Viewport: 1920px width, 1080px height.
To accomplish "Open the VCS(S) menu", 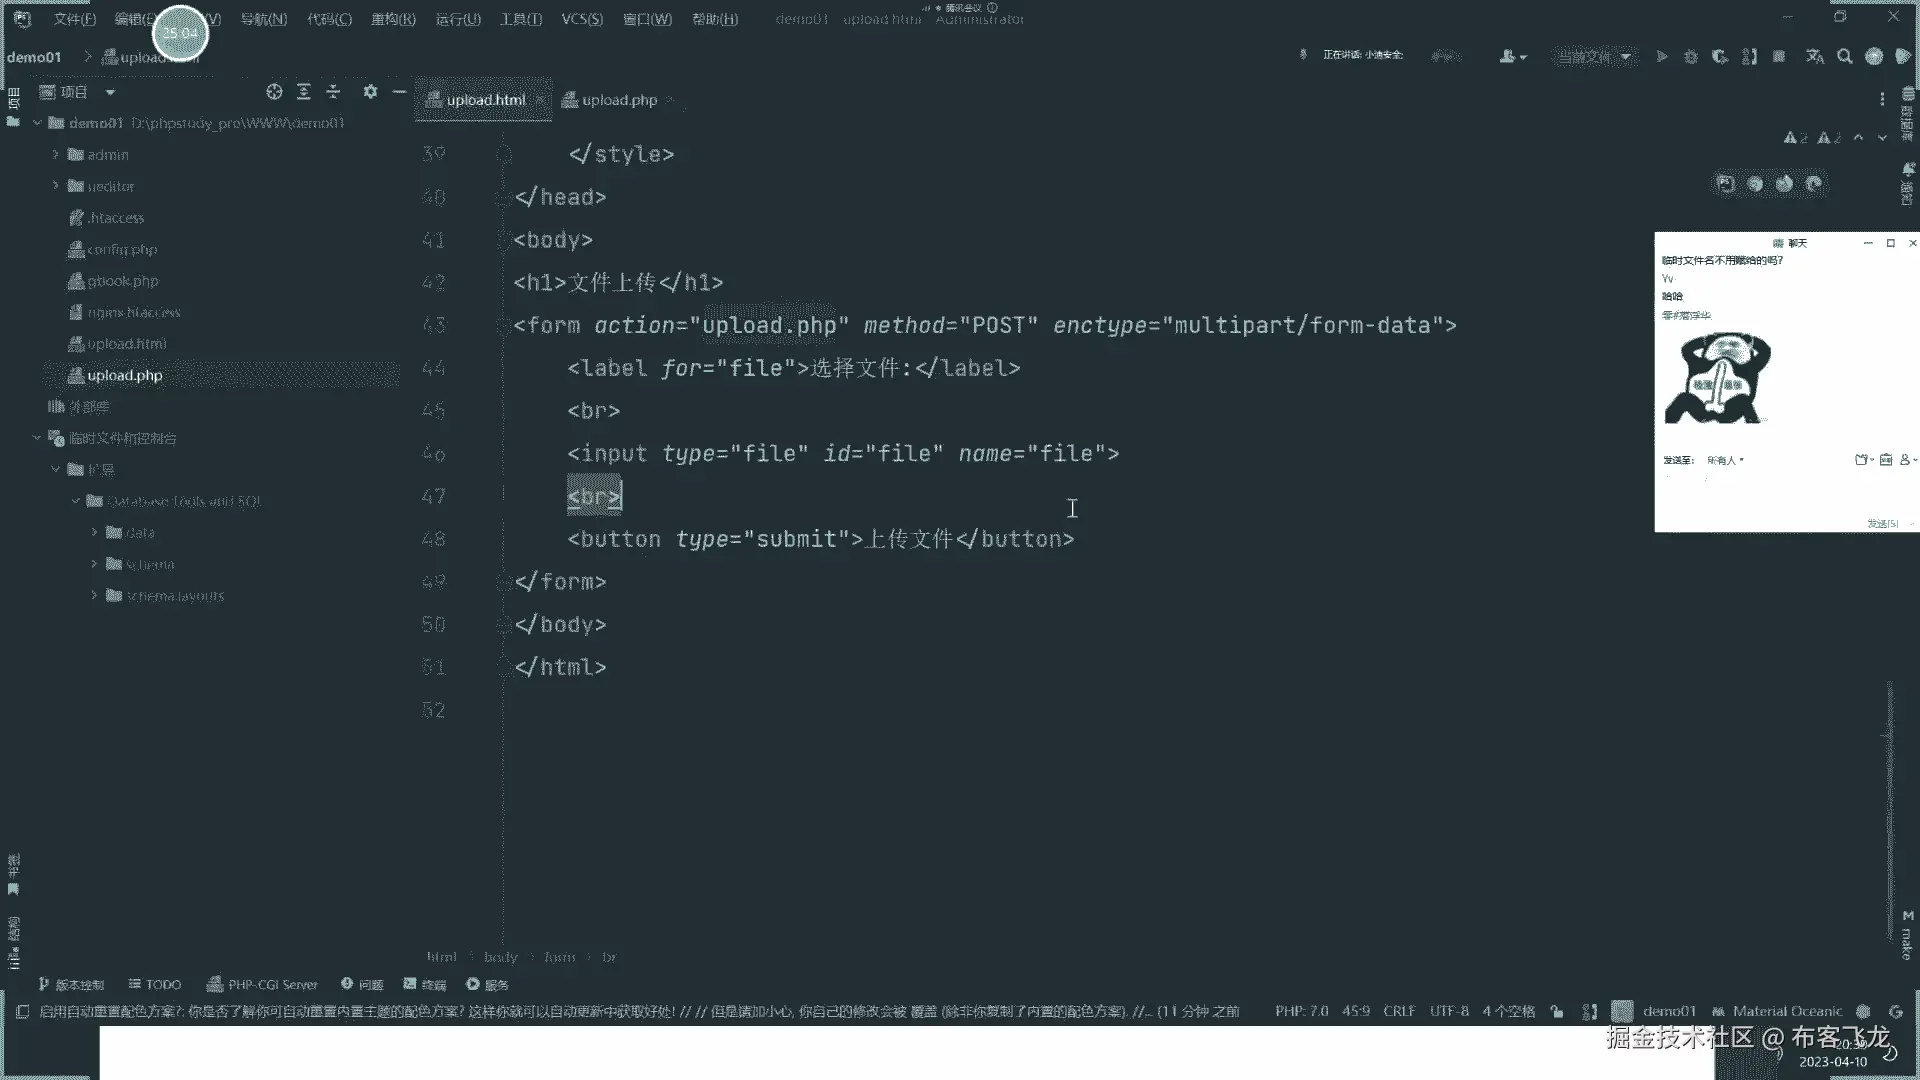I will click(581, 19).
